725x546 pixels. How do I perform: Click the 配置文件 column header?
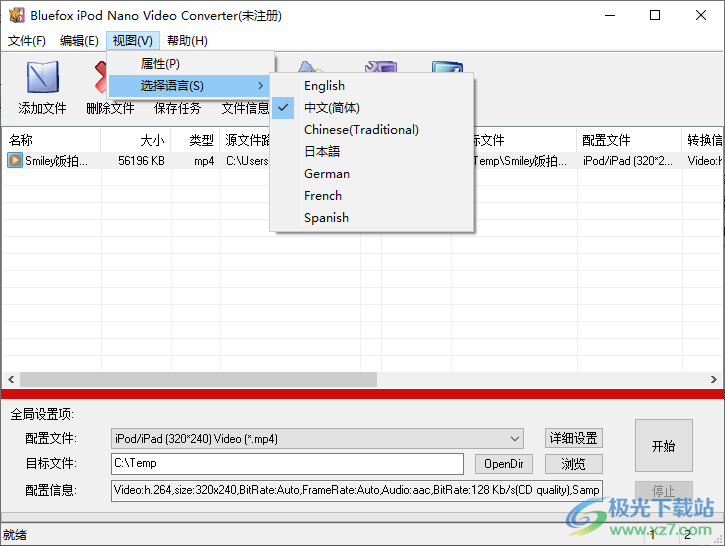(629, 140)
